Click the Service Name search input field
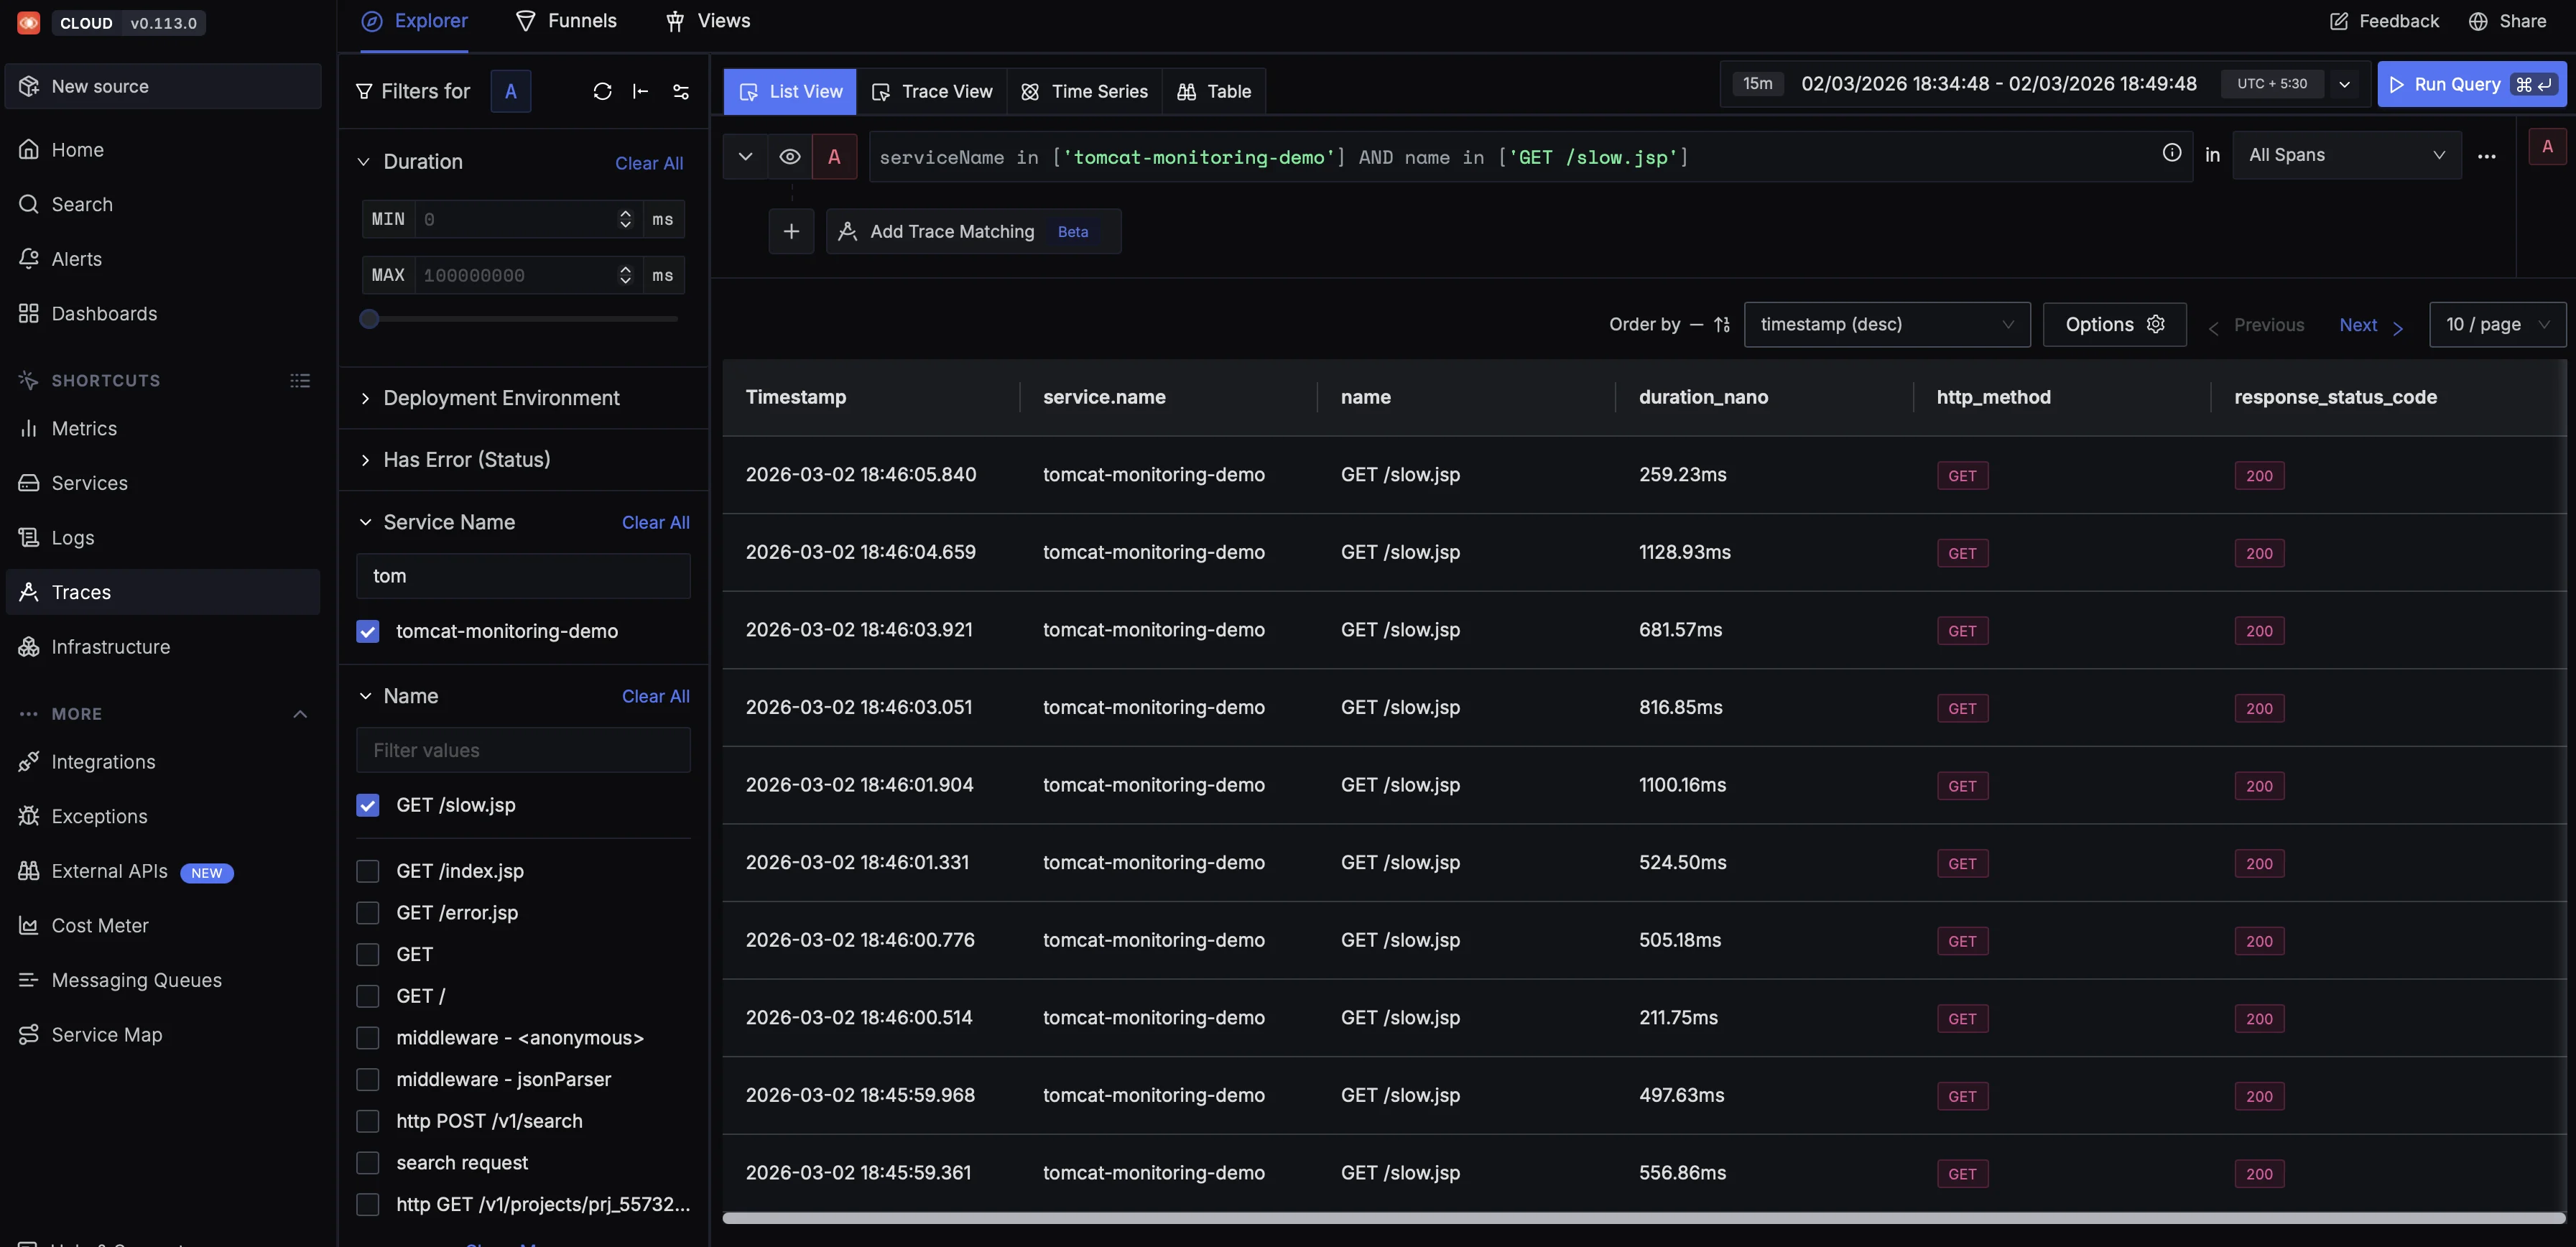 523,576
